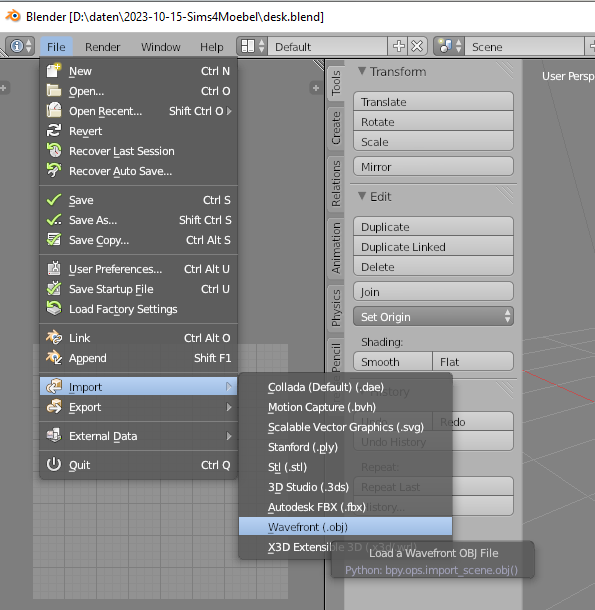
Task: Click the Scale button
Action: tap(433, 142)
